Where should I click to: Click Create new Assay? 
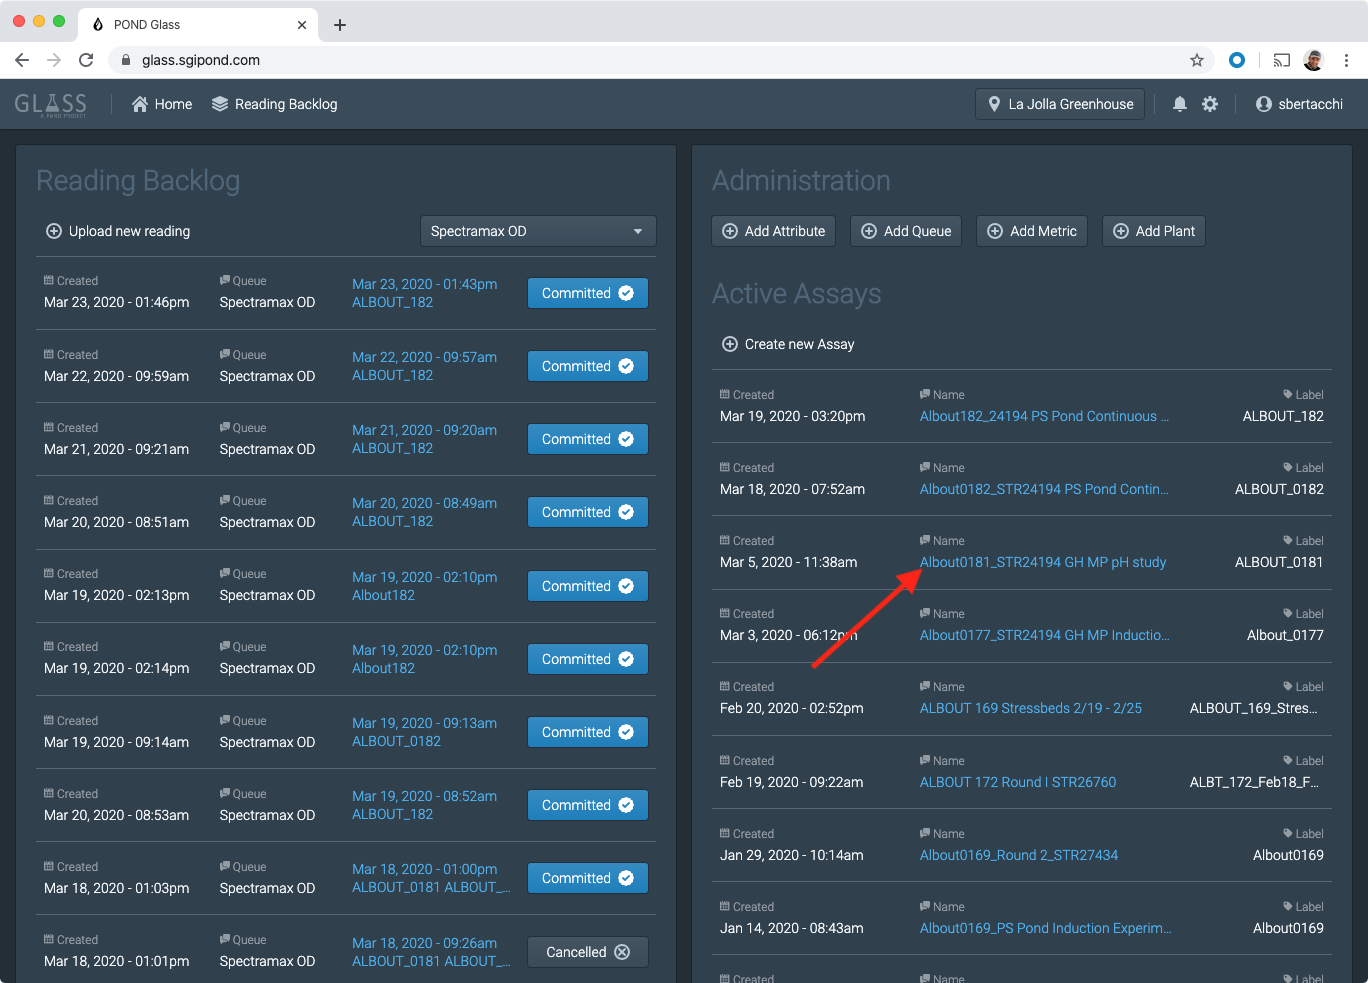coord(788,344)
